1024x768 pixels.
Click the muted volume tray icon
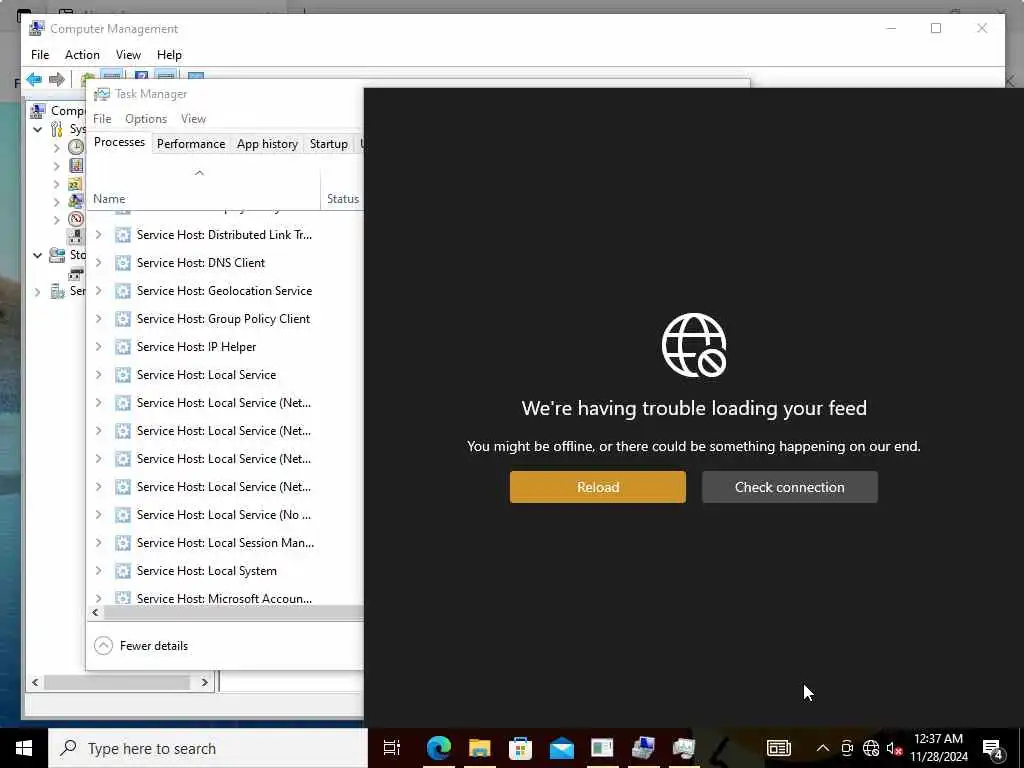894,748
